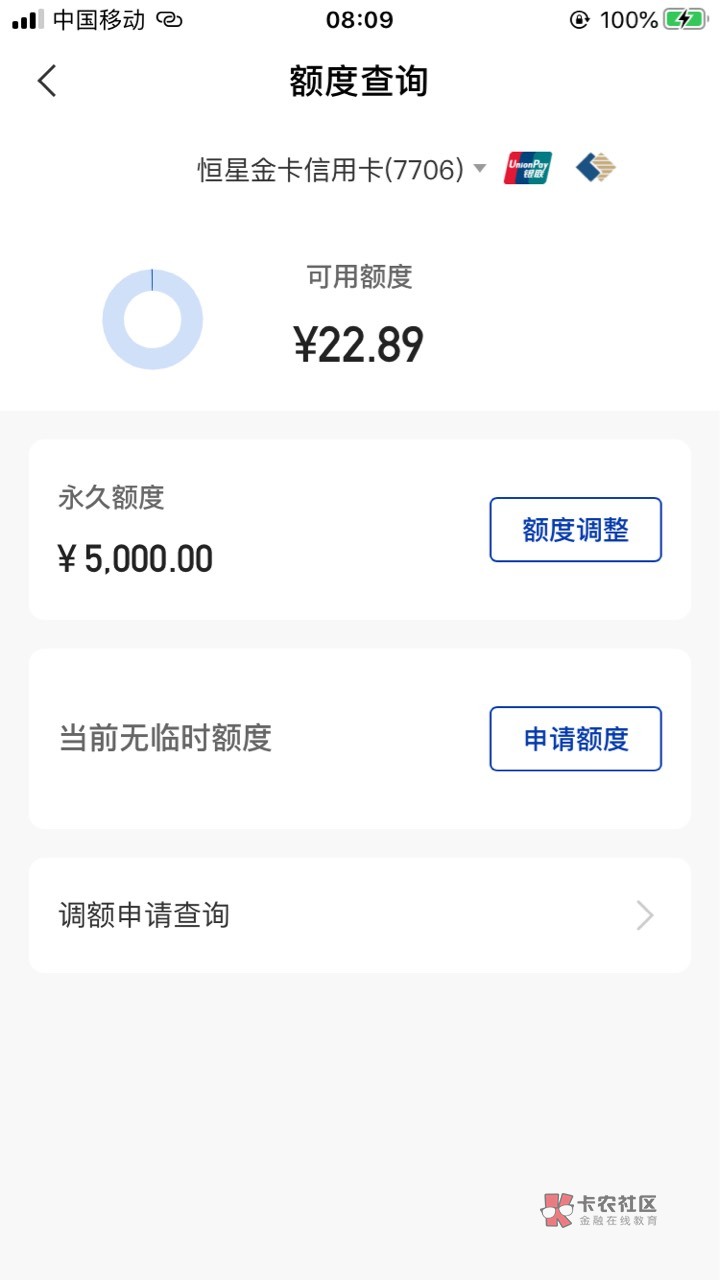
Task: Tap the blue diamond bank logo
Action: pyautogui.click(x=595, y=168)
